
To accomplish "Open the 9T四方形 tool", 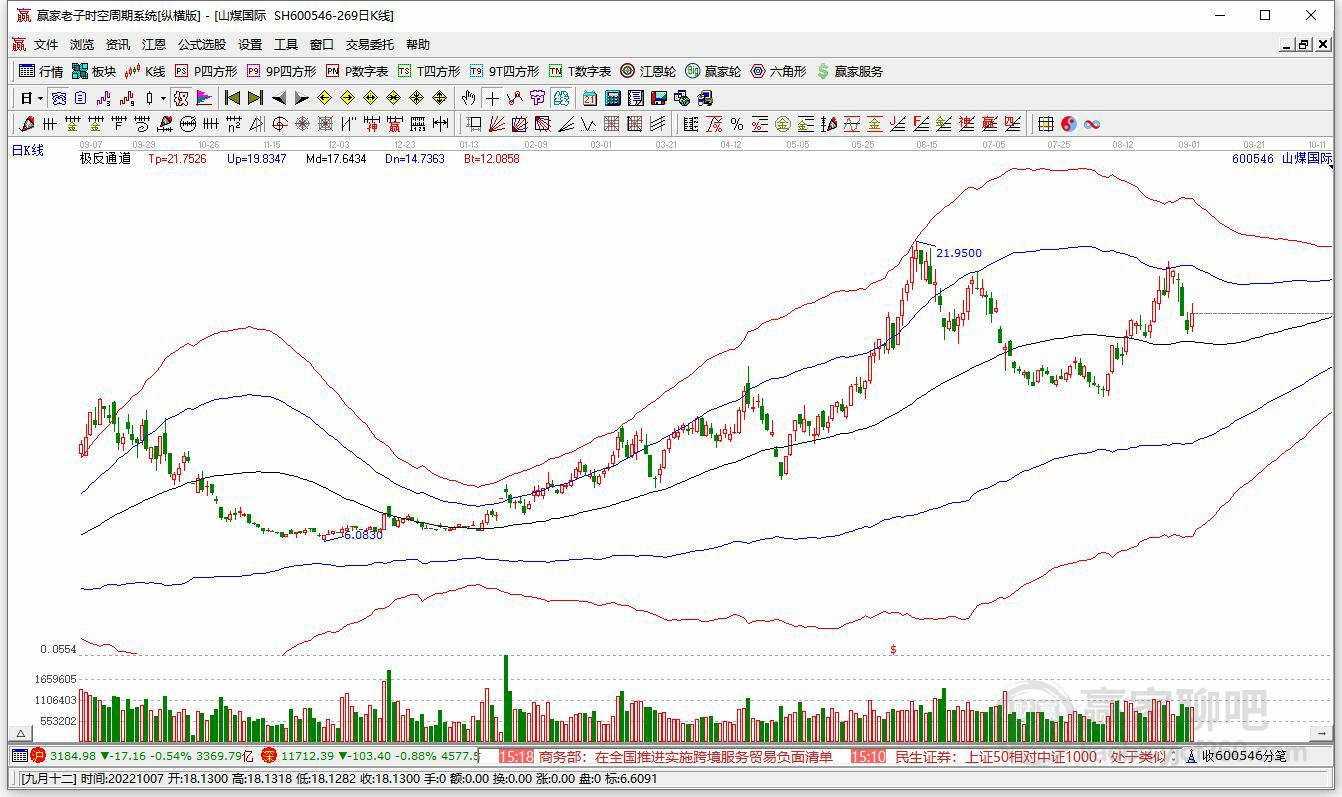I will (504, 71).
